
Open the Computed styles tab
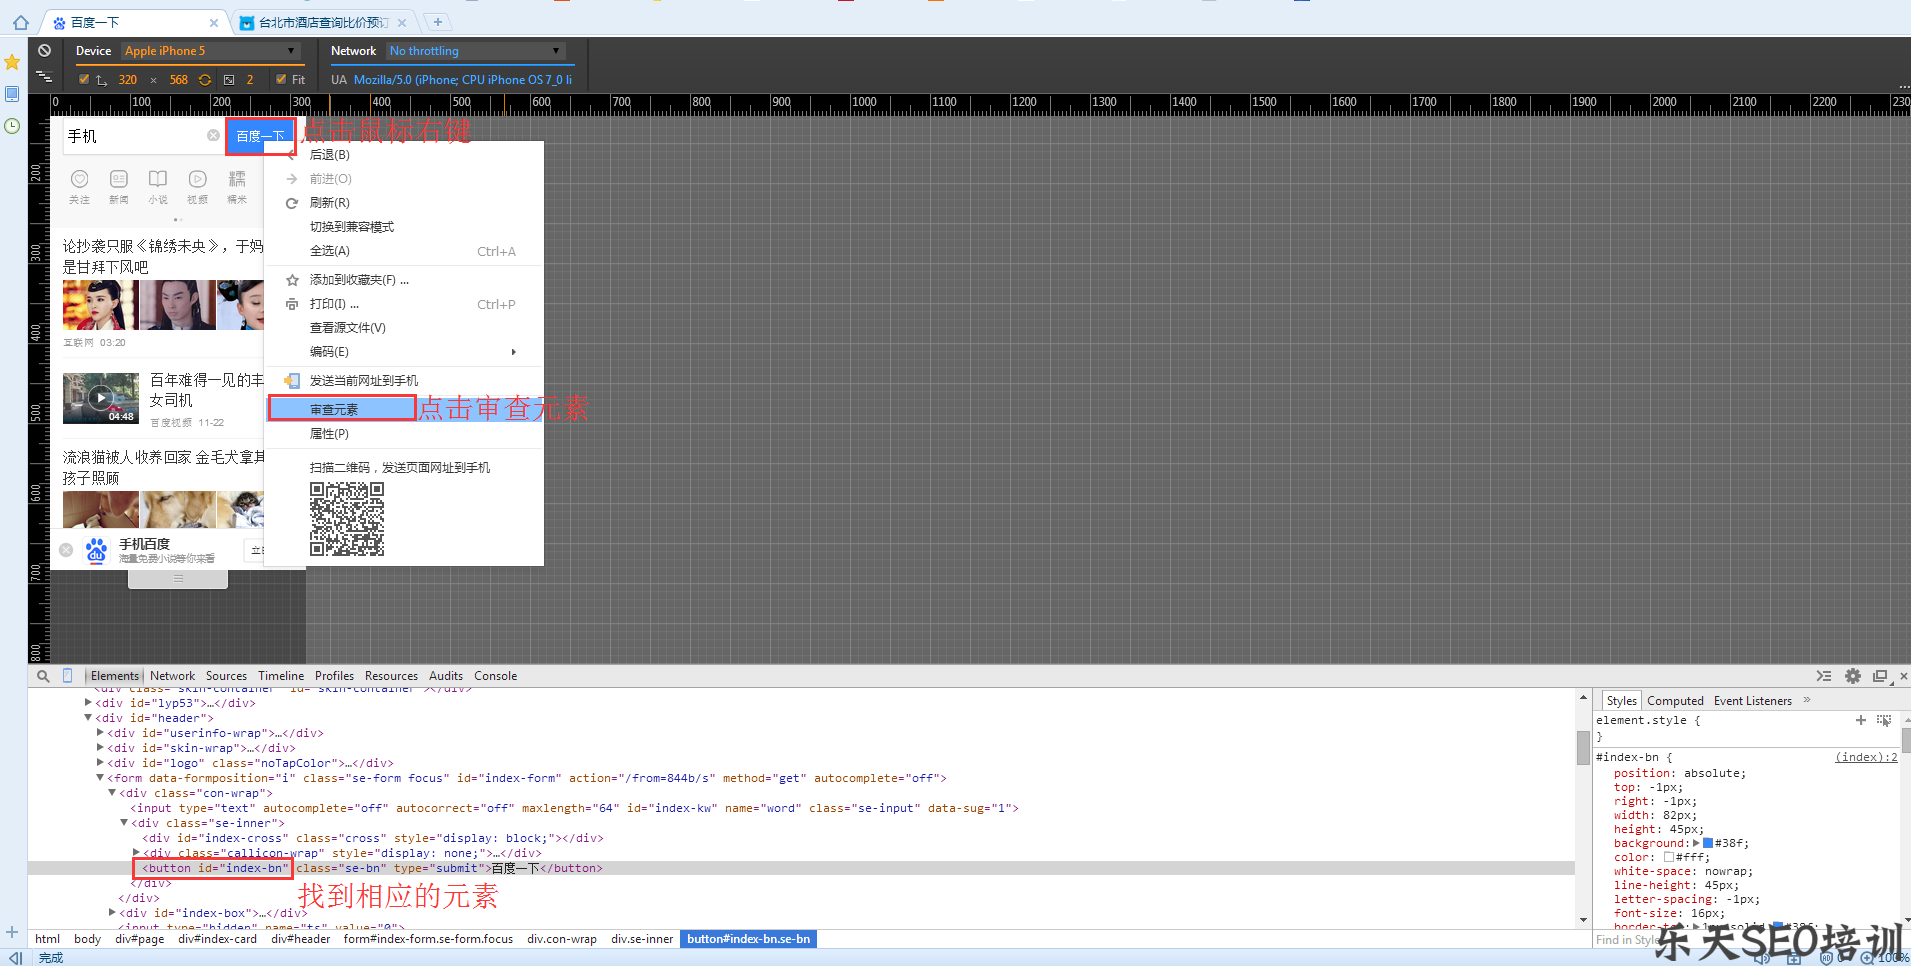click(x=1675, y=701)
